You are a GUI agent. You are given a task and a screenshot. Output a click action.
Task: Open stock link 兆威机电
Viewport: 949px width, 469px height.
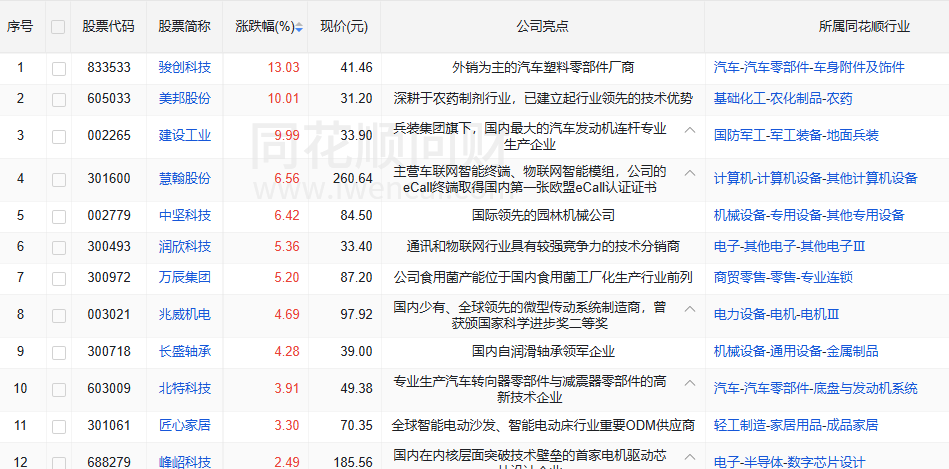(185, 315)
